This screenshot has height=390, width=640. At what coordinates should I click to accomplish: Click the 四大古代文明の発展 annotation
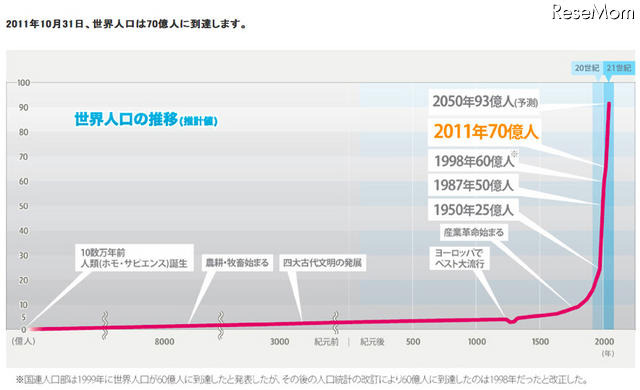(x=322, y=263)
